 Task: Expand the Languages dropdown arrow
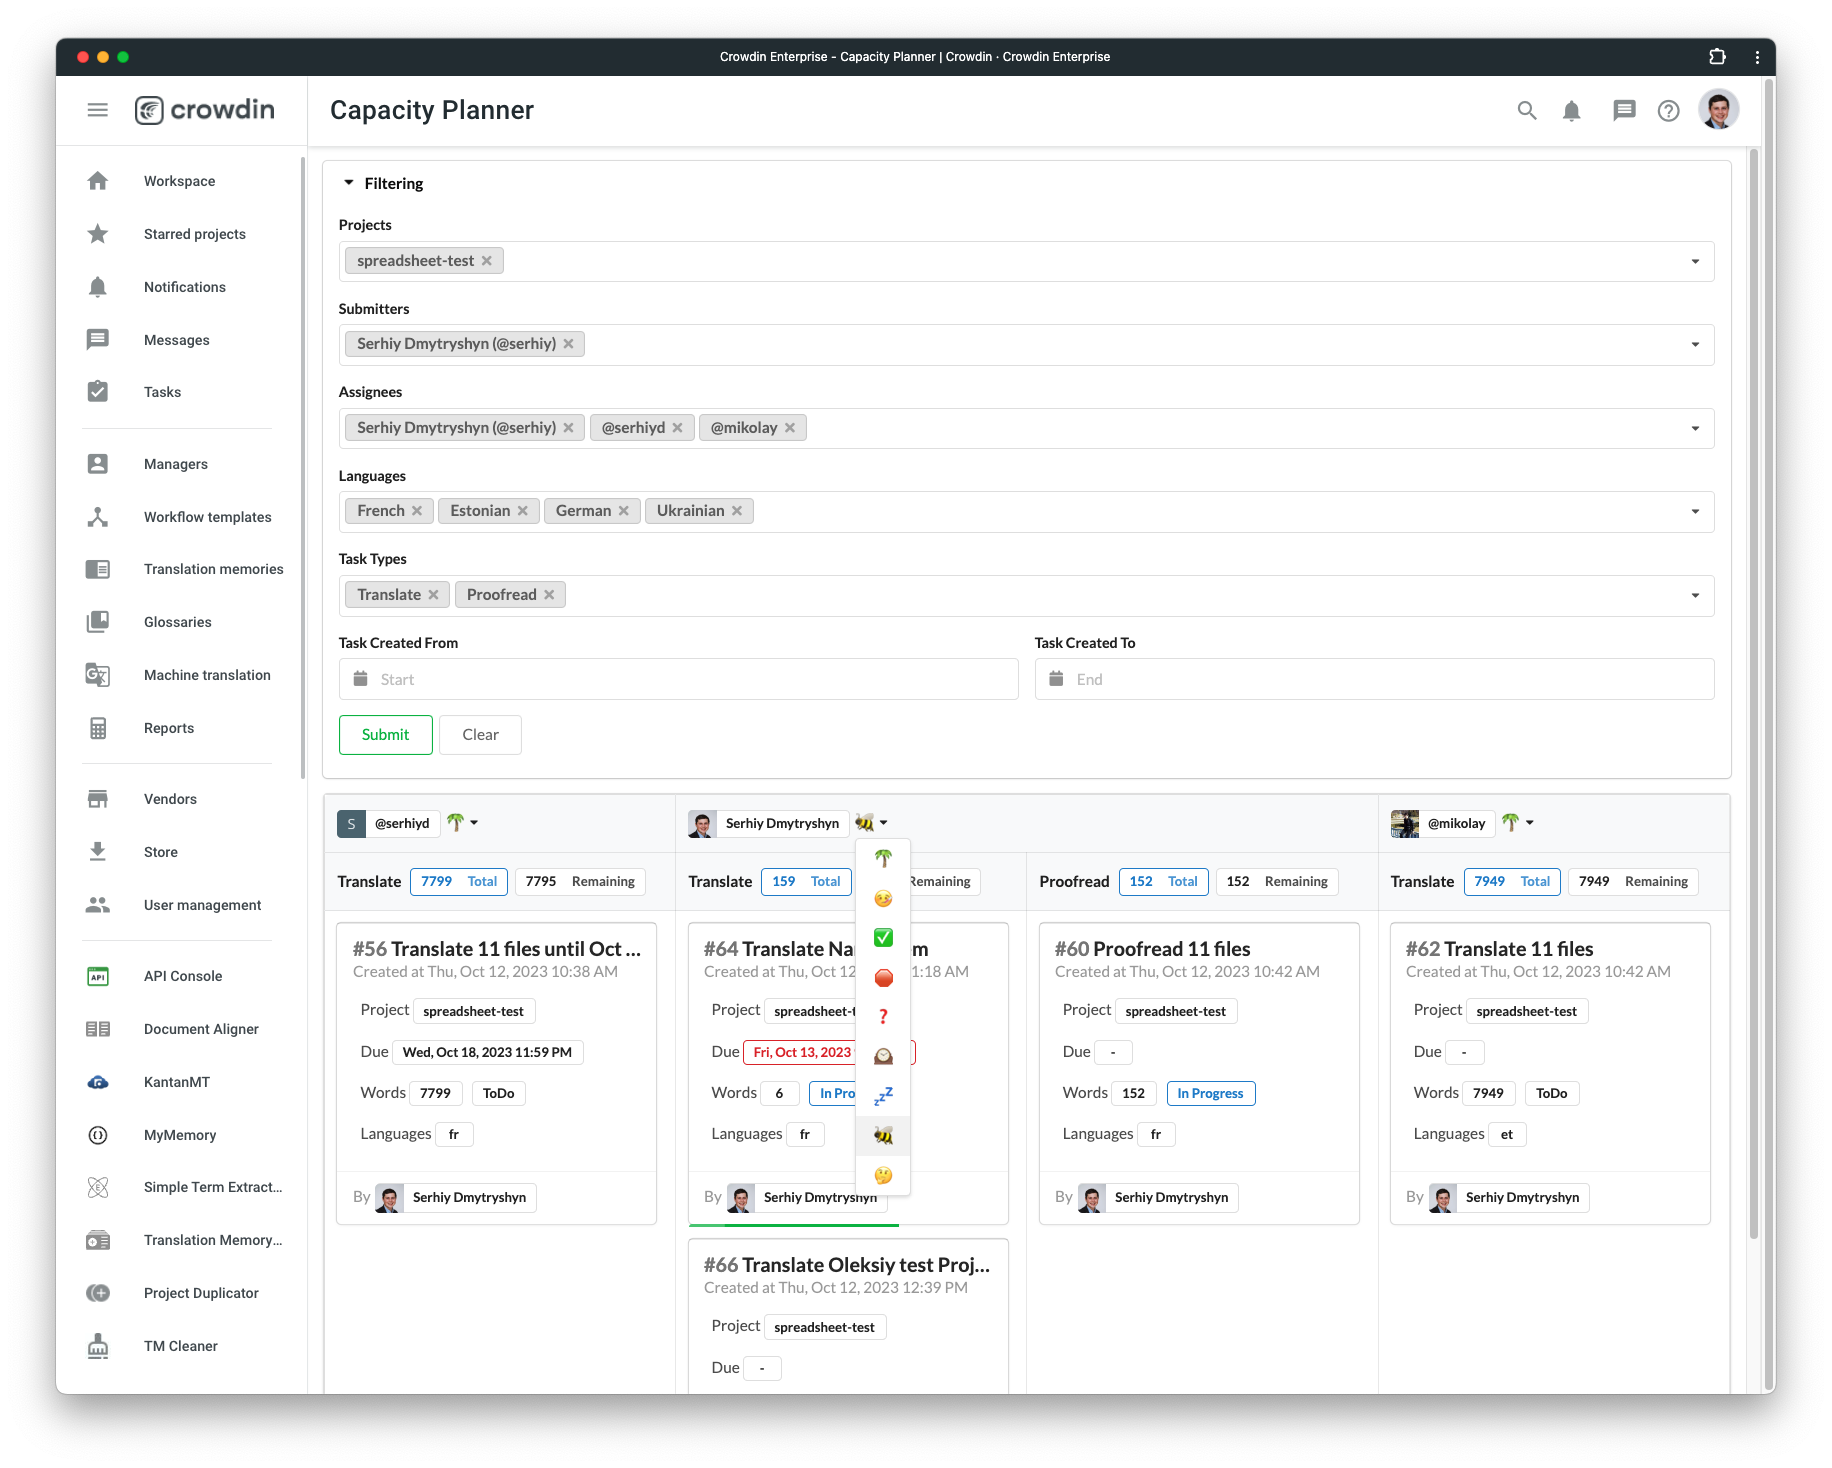click(1695, 511)
